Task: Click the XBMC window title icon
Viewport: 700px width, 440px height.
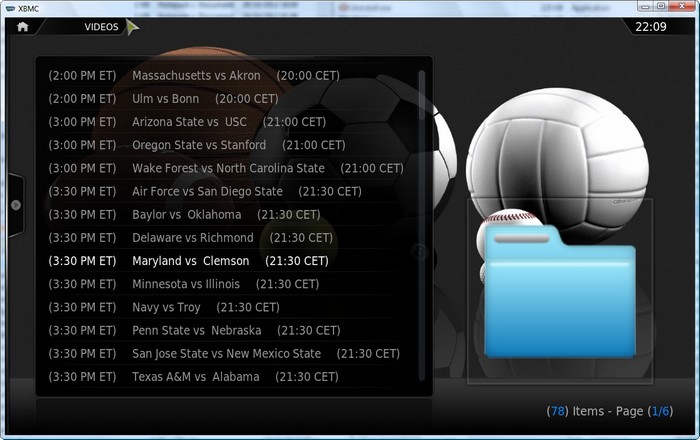Action: [10, 8]
